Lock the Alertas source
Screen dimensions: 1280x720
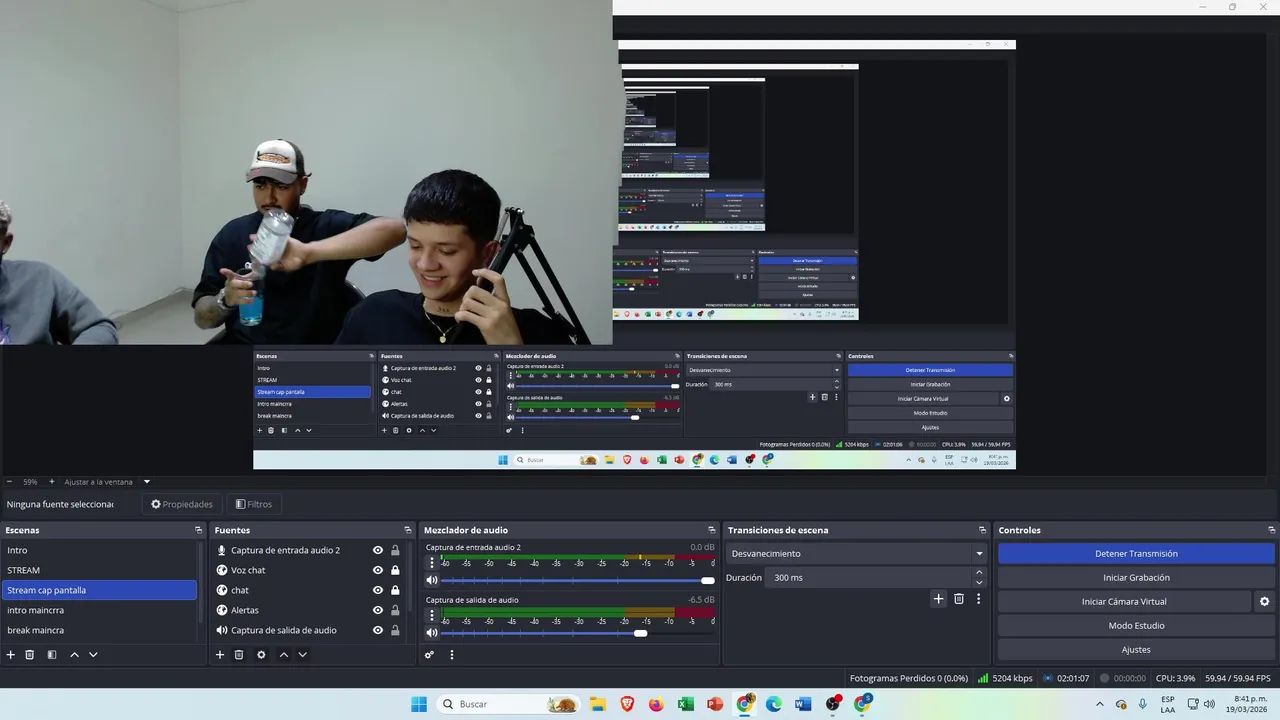395,610
